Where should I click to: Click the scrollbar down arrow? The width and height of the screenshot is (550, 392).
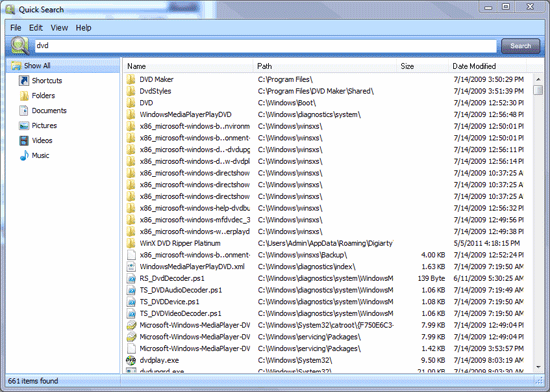pos(538,367)
